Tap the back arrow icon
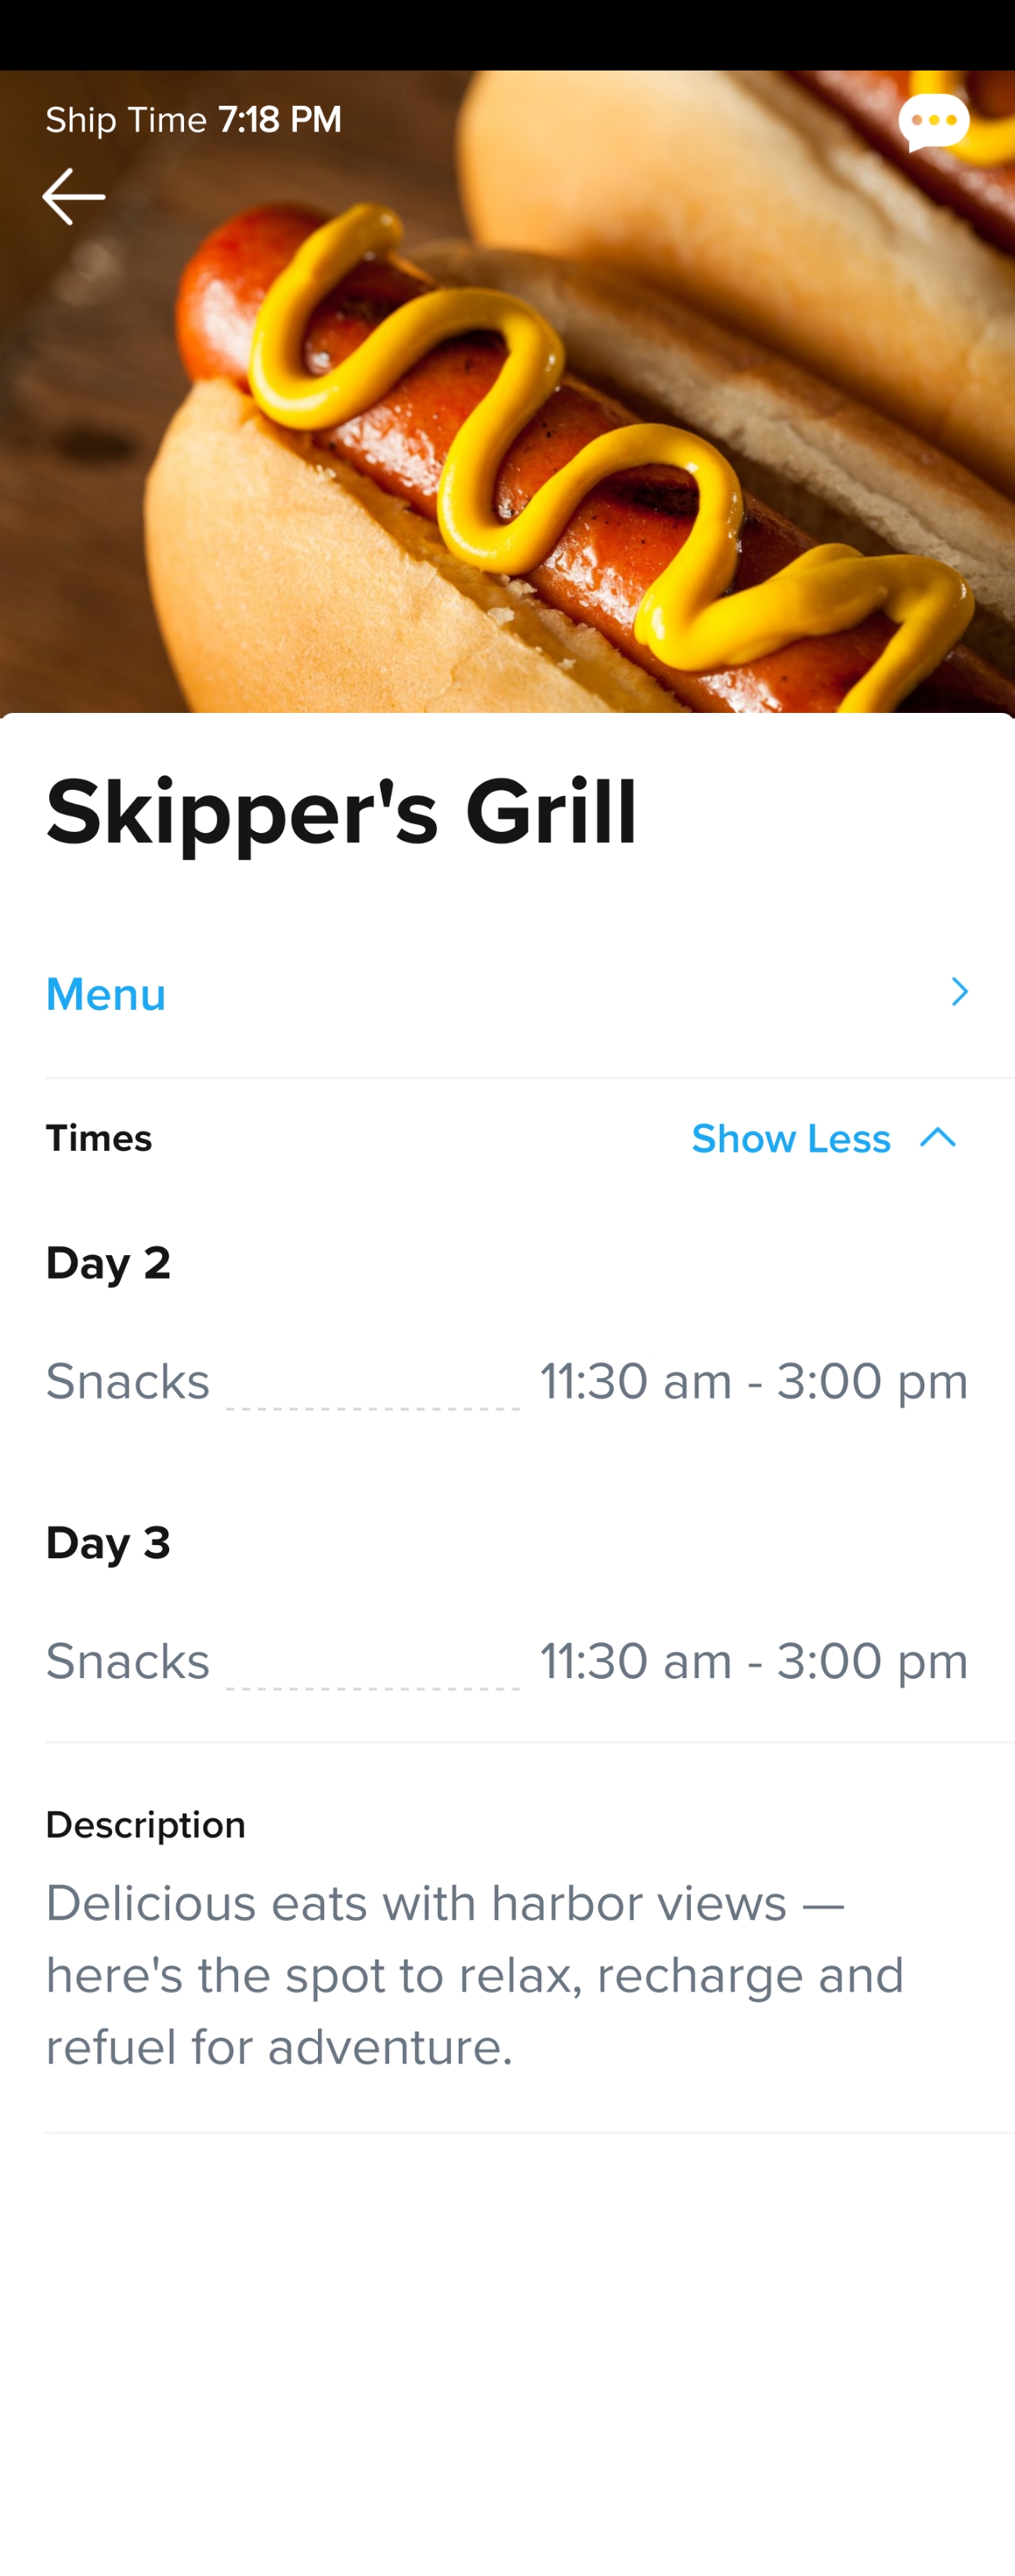This screenshot has width=1015, height=2576. point(73,196)
